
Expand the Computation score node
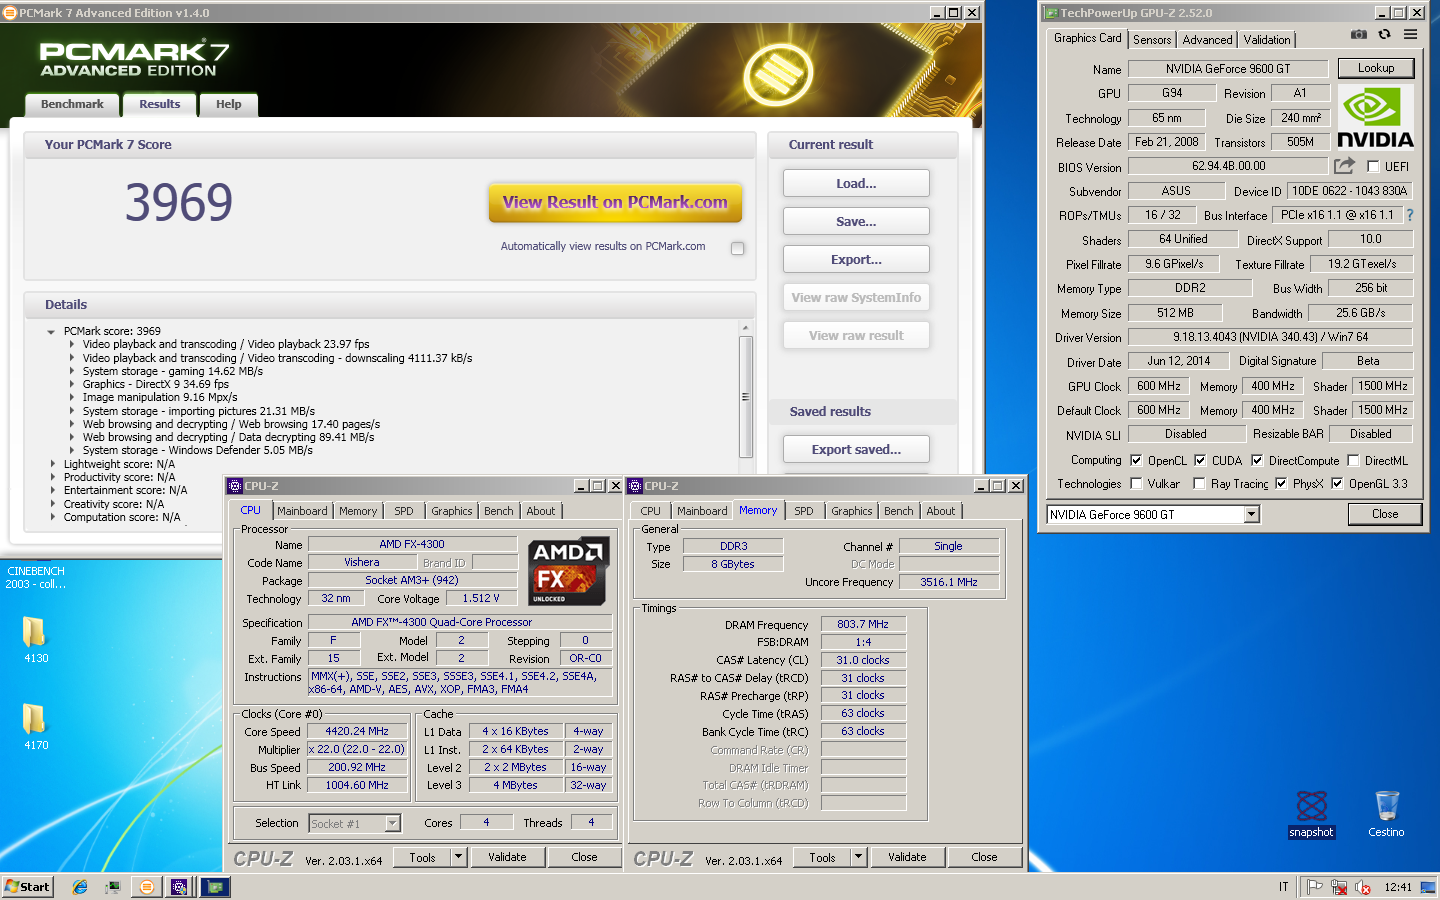point(53,517)
